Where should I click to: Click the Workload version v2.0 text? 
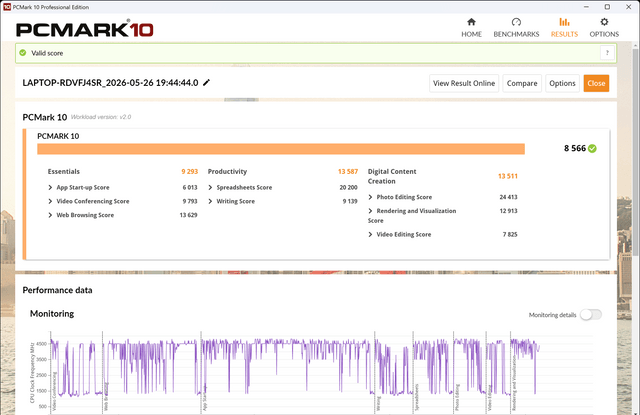pos(101,117)
